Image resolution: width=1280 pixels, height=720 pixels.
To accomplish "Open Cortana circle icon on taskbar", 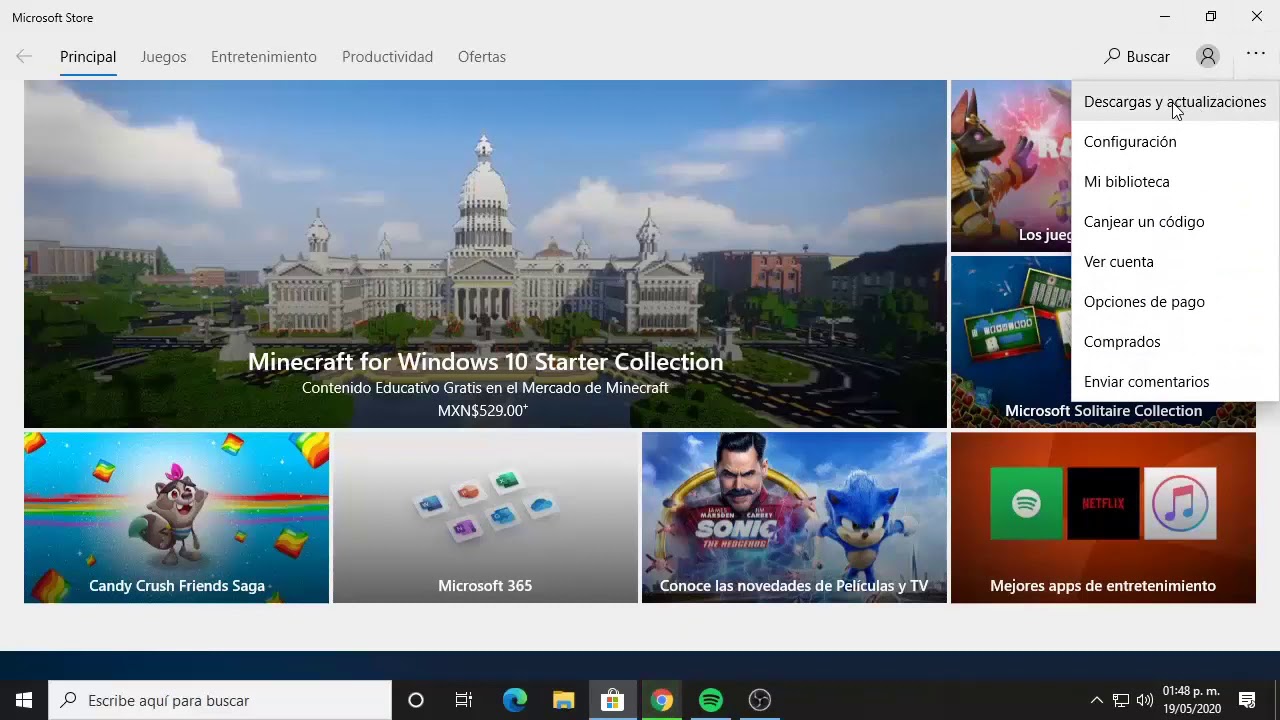I will 416,700.
